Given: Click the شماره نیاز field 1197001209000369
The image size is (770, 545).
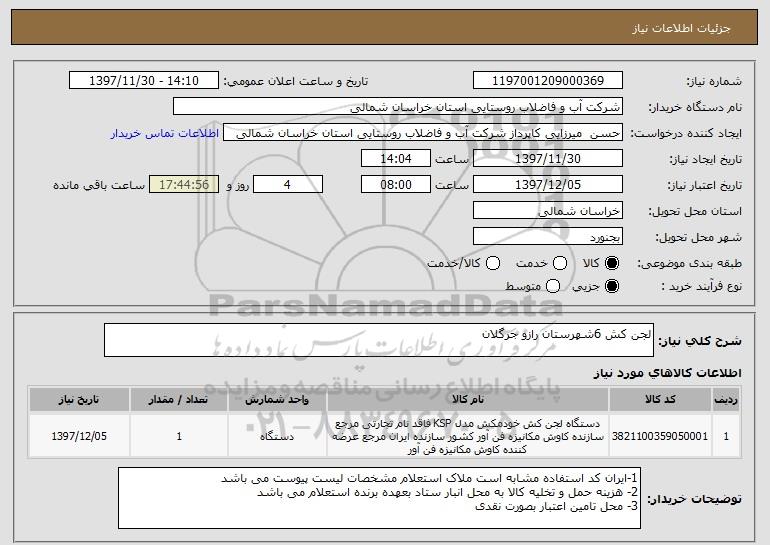Looking at the screenshot, I should [548, 81].
